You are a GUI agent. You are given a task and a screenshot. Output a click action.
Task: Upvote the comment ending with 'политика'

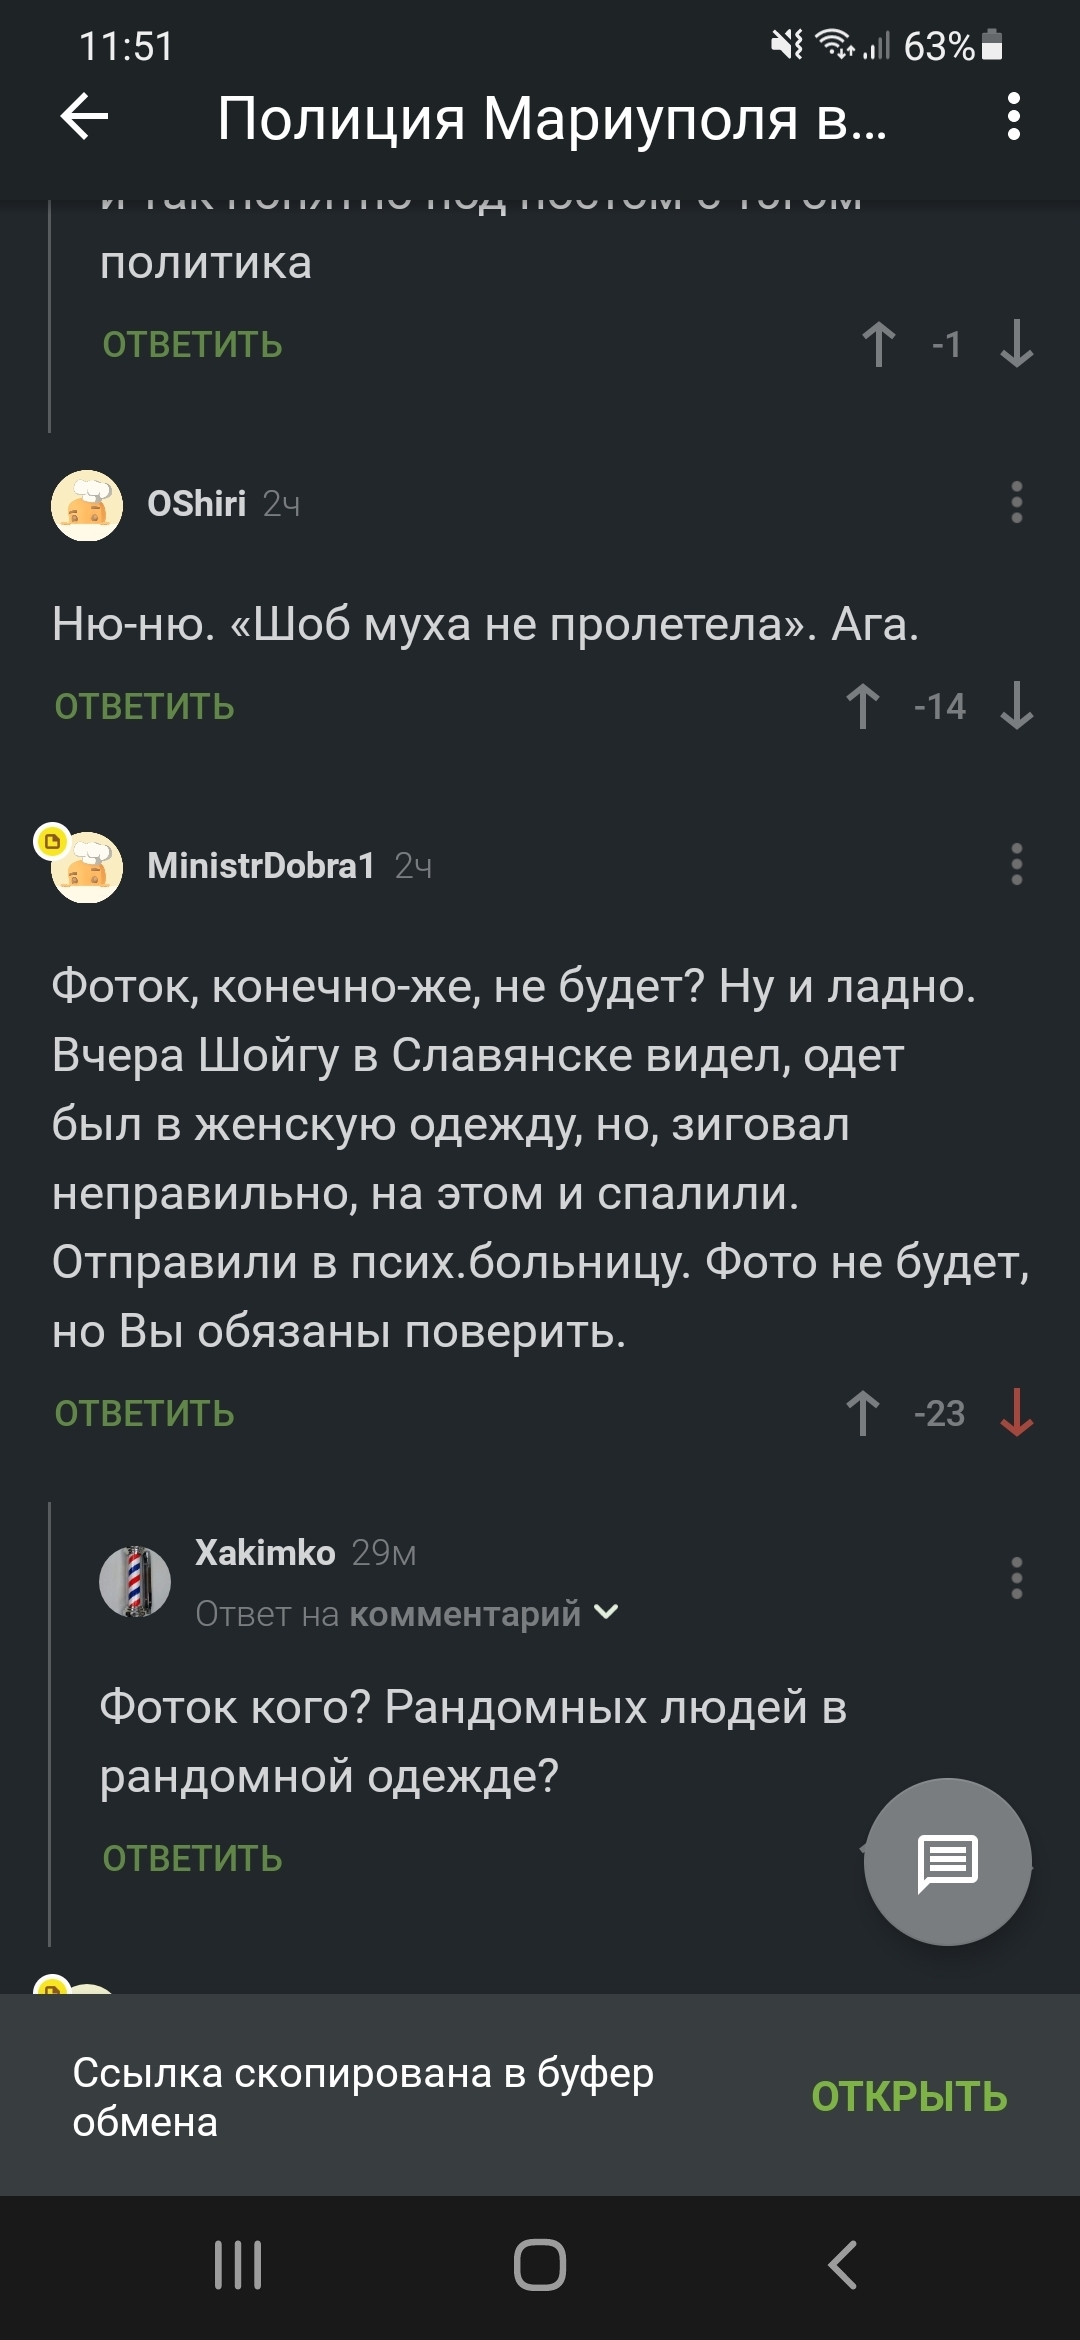pyautogui.click(x=879, y=345)
